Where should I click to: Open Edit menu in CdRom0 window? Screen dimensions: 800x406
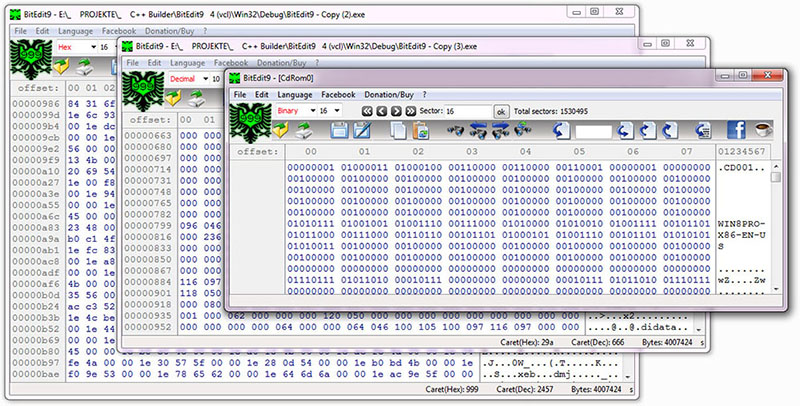[x=262, y=95]
